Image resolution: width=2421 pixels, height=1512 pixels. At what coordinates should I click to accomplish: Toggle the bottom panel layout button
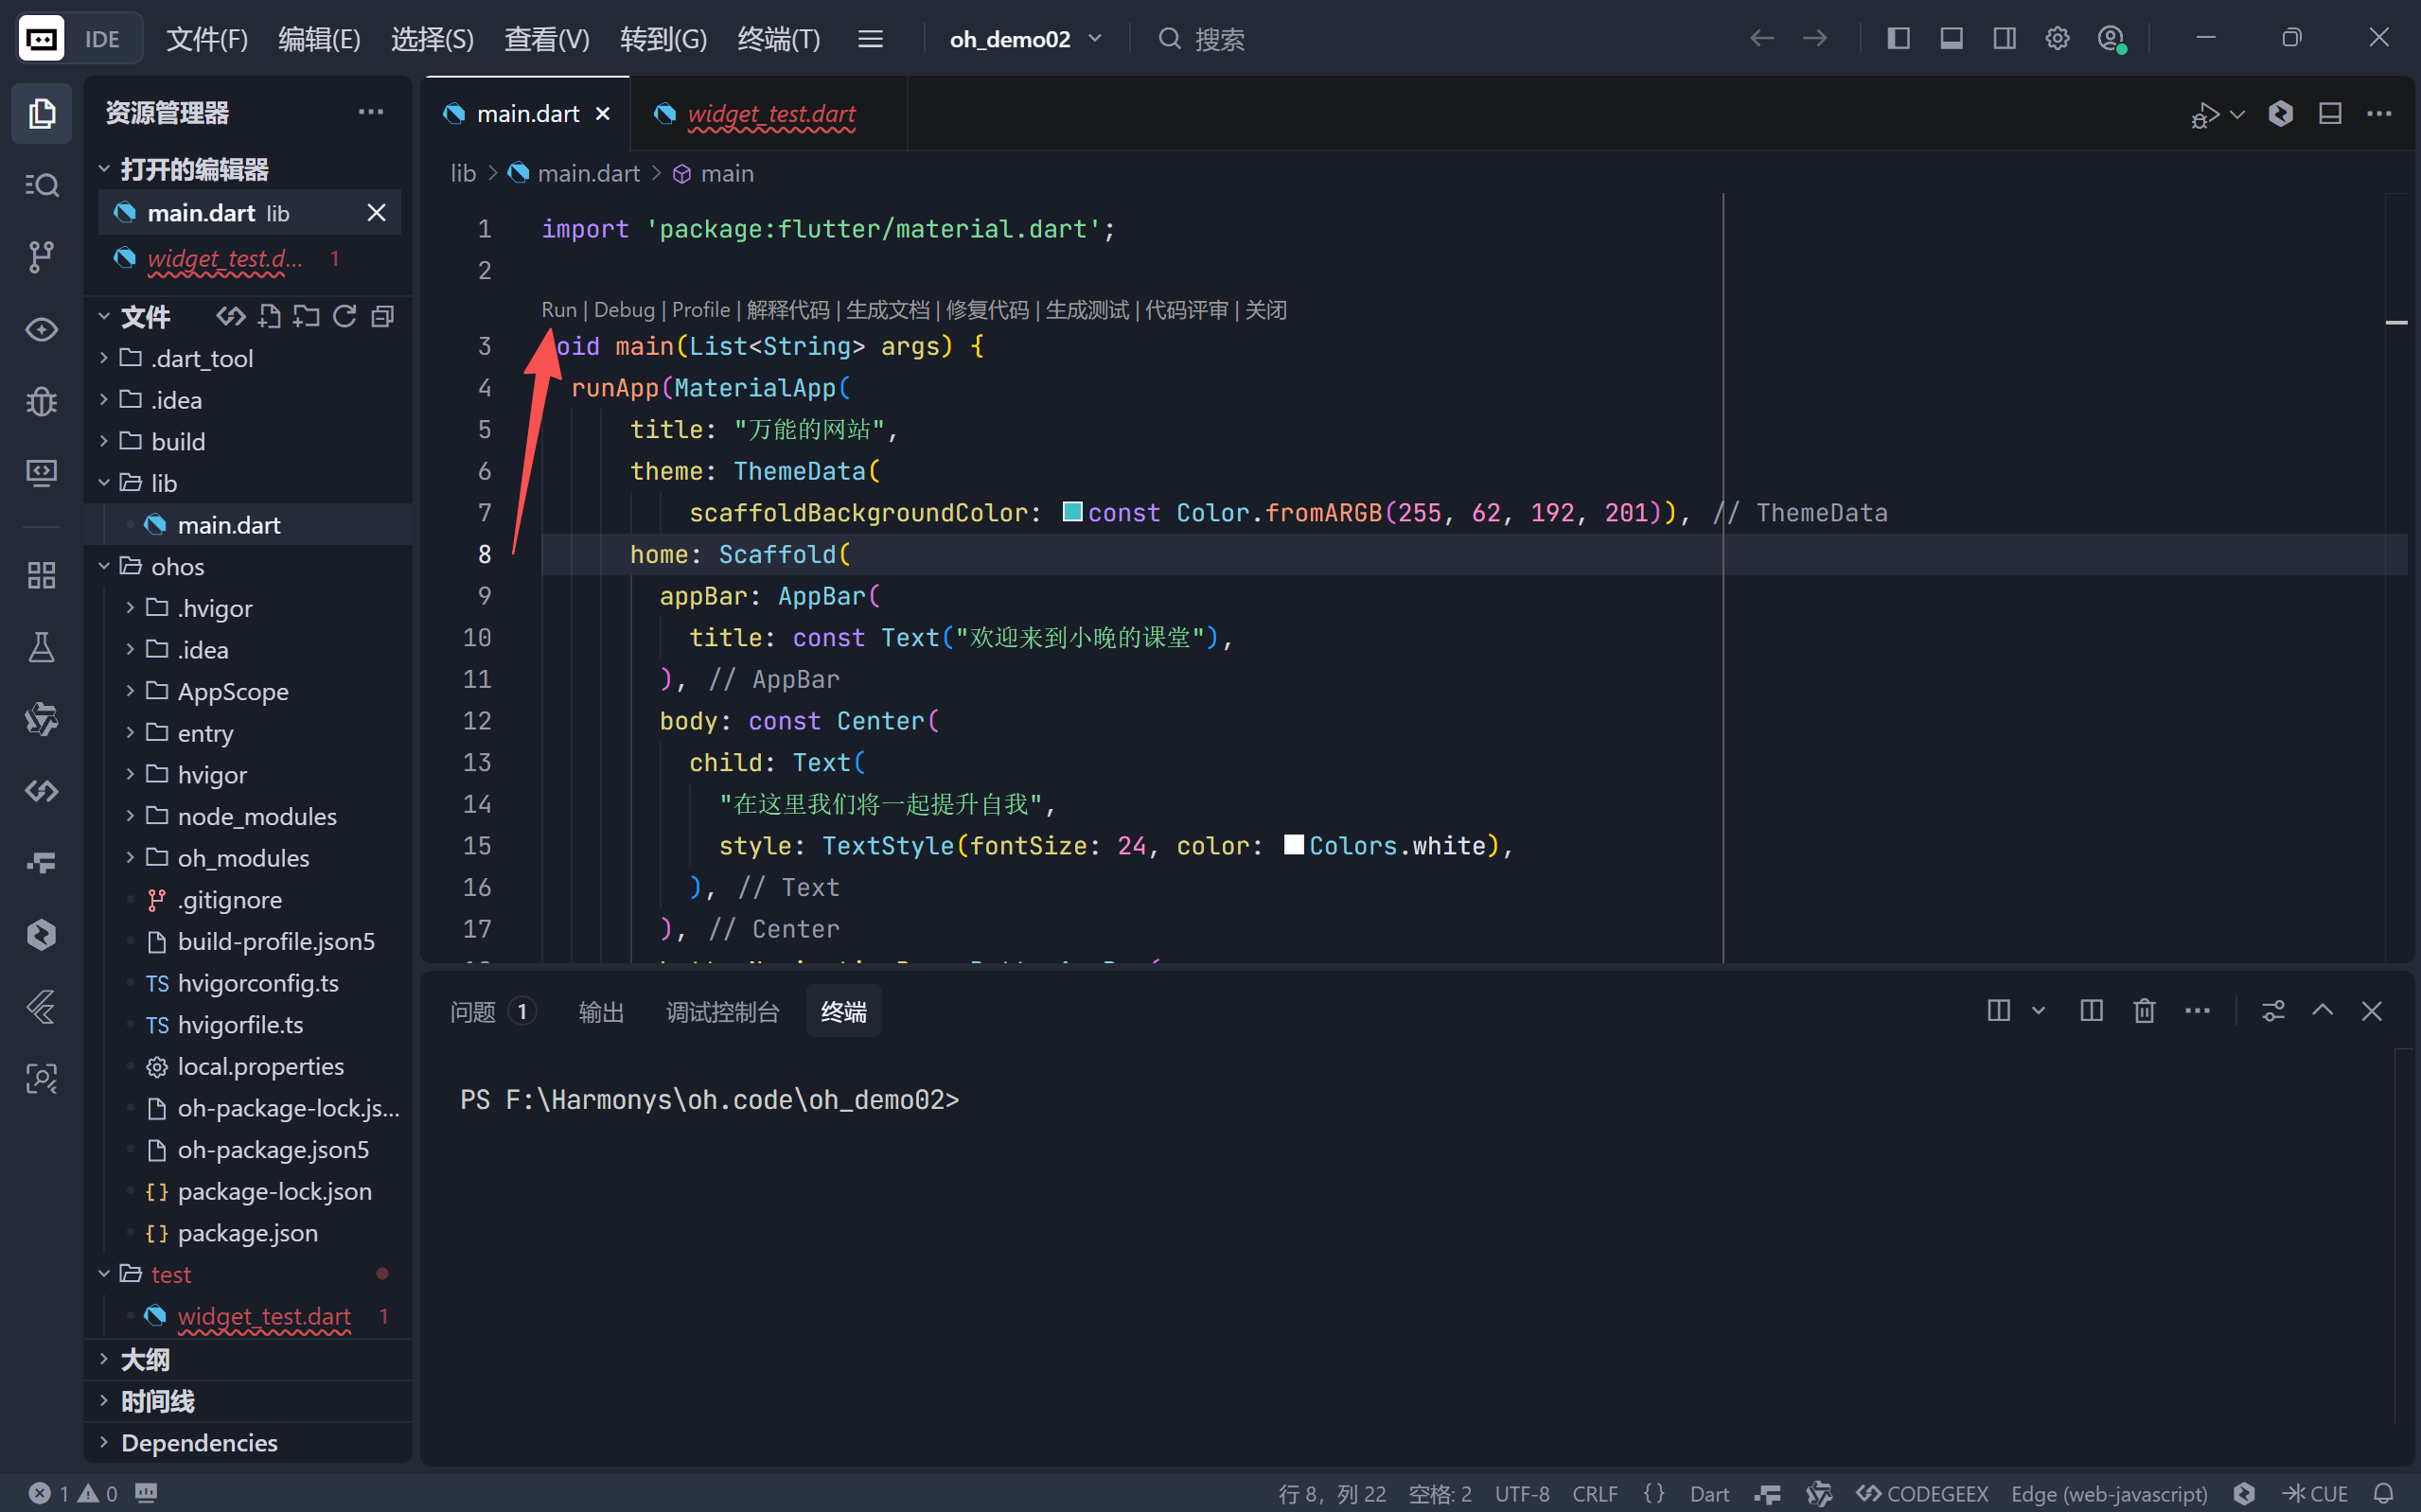click(1951, 39)
